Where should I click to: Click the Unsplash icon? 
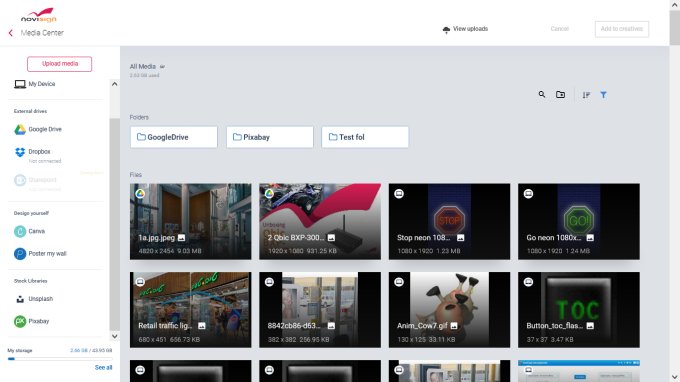tap(20, 299)
